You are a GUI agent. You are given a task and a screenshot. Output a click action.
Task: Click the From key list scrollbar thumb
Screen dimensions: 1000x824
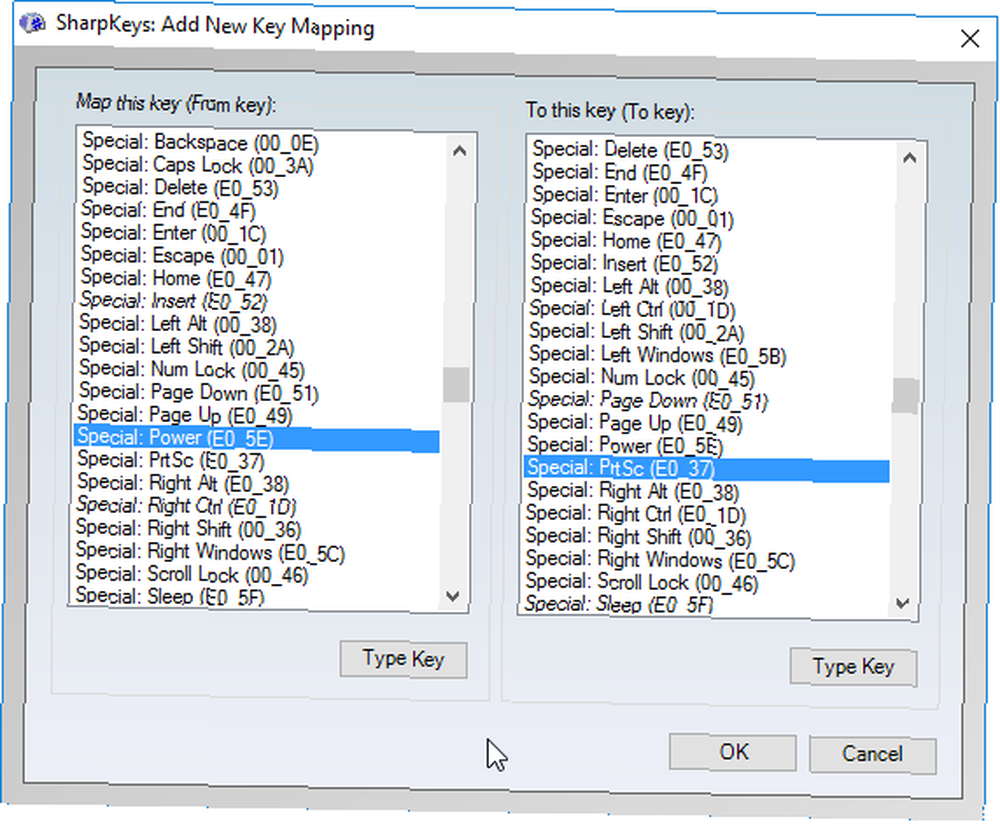click(x=456, y=385)
